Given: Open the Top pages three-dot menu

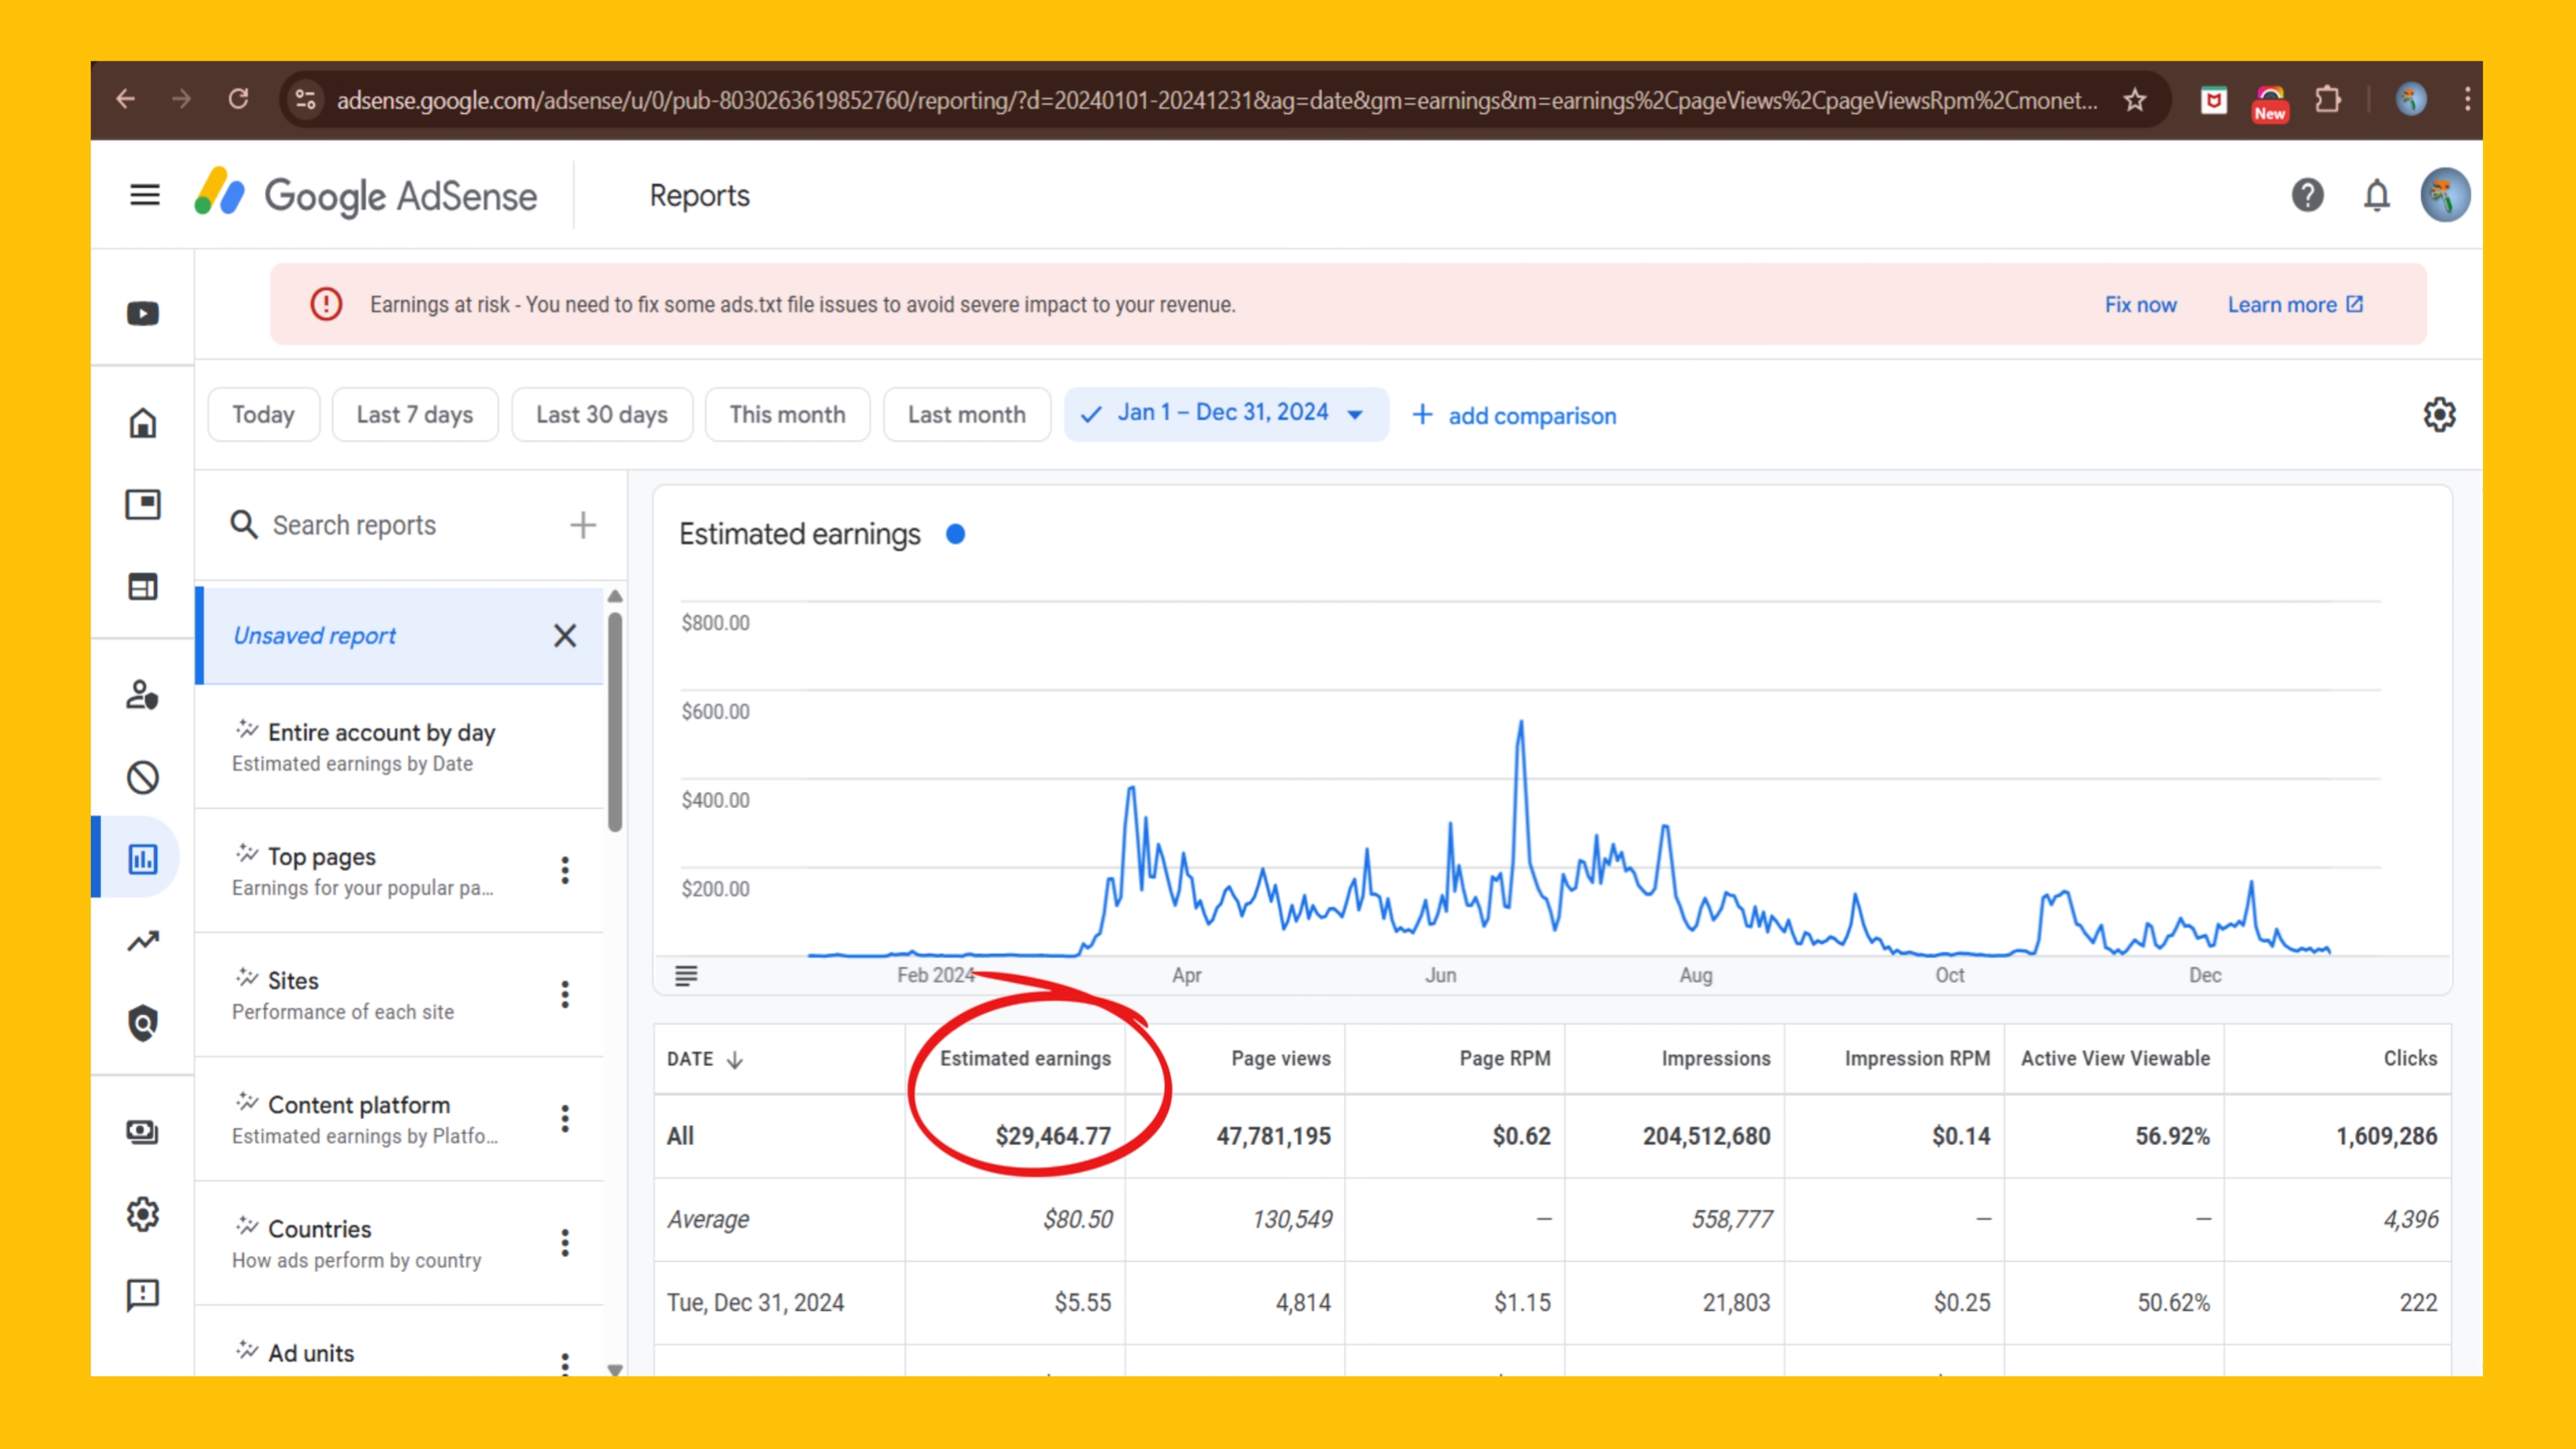Looking at the screenshot, I should [x=565, y=870].
